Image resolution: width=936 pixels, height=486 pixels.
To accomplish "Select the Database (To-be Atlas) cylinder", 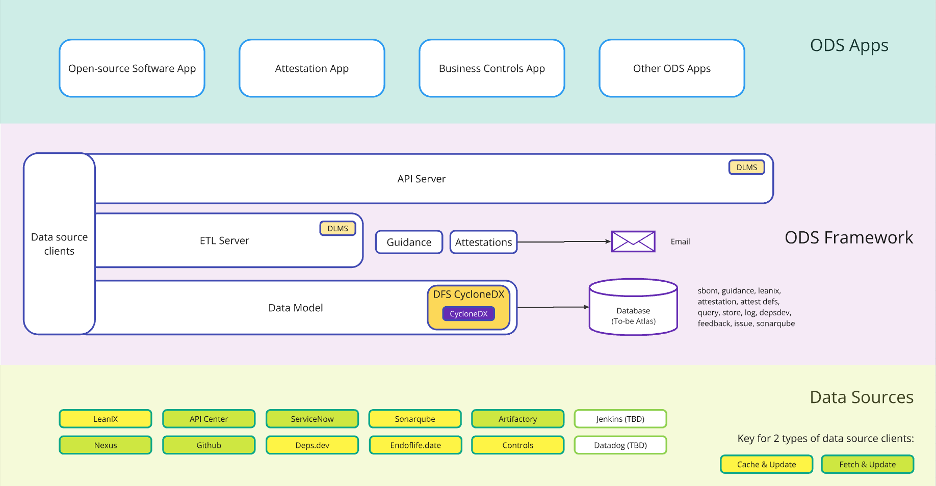I will pos(633,307).
